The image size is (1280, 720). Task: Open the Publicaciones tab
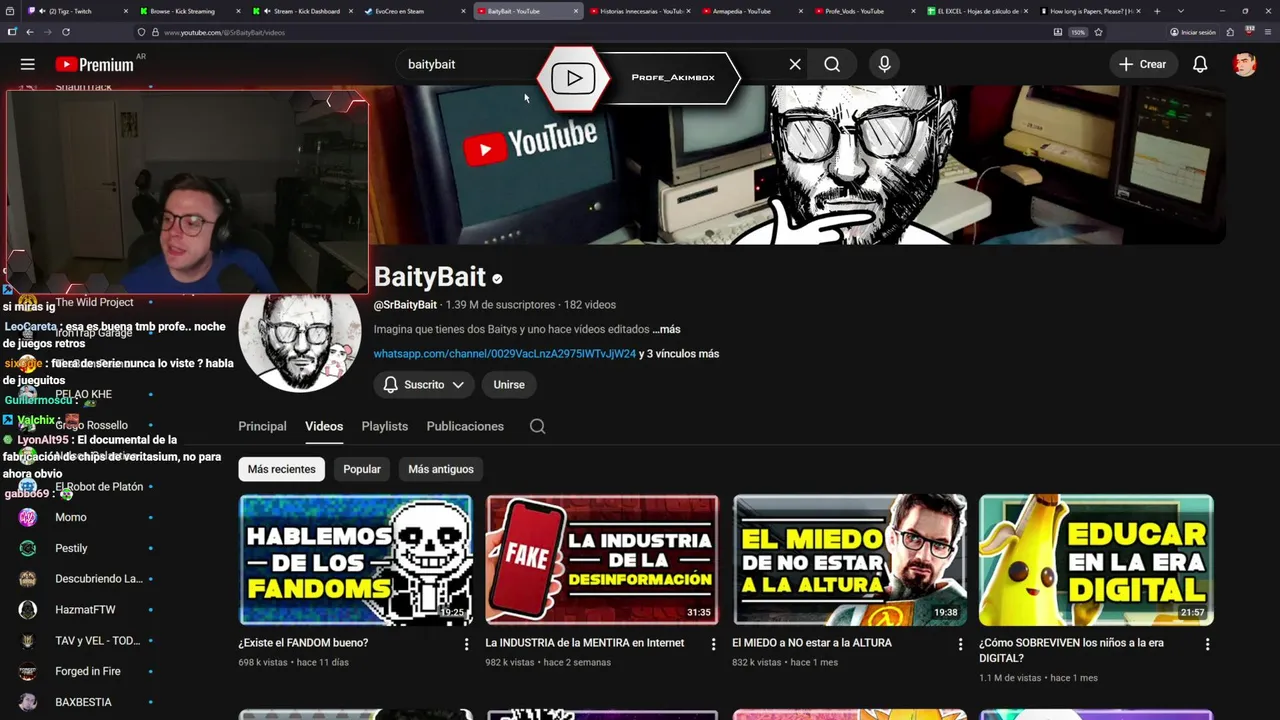coord(465,426)
